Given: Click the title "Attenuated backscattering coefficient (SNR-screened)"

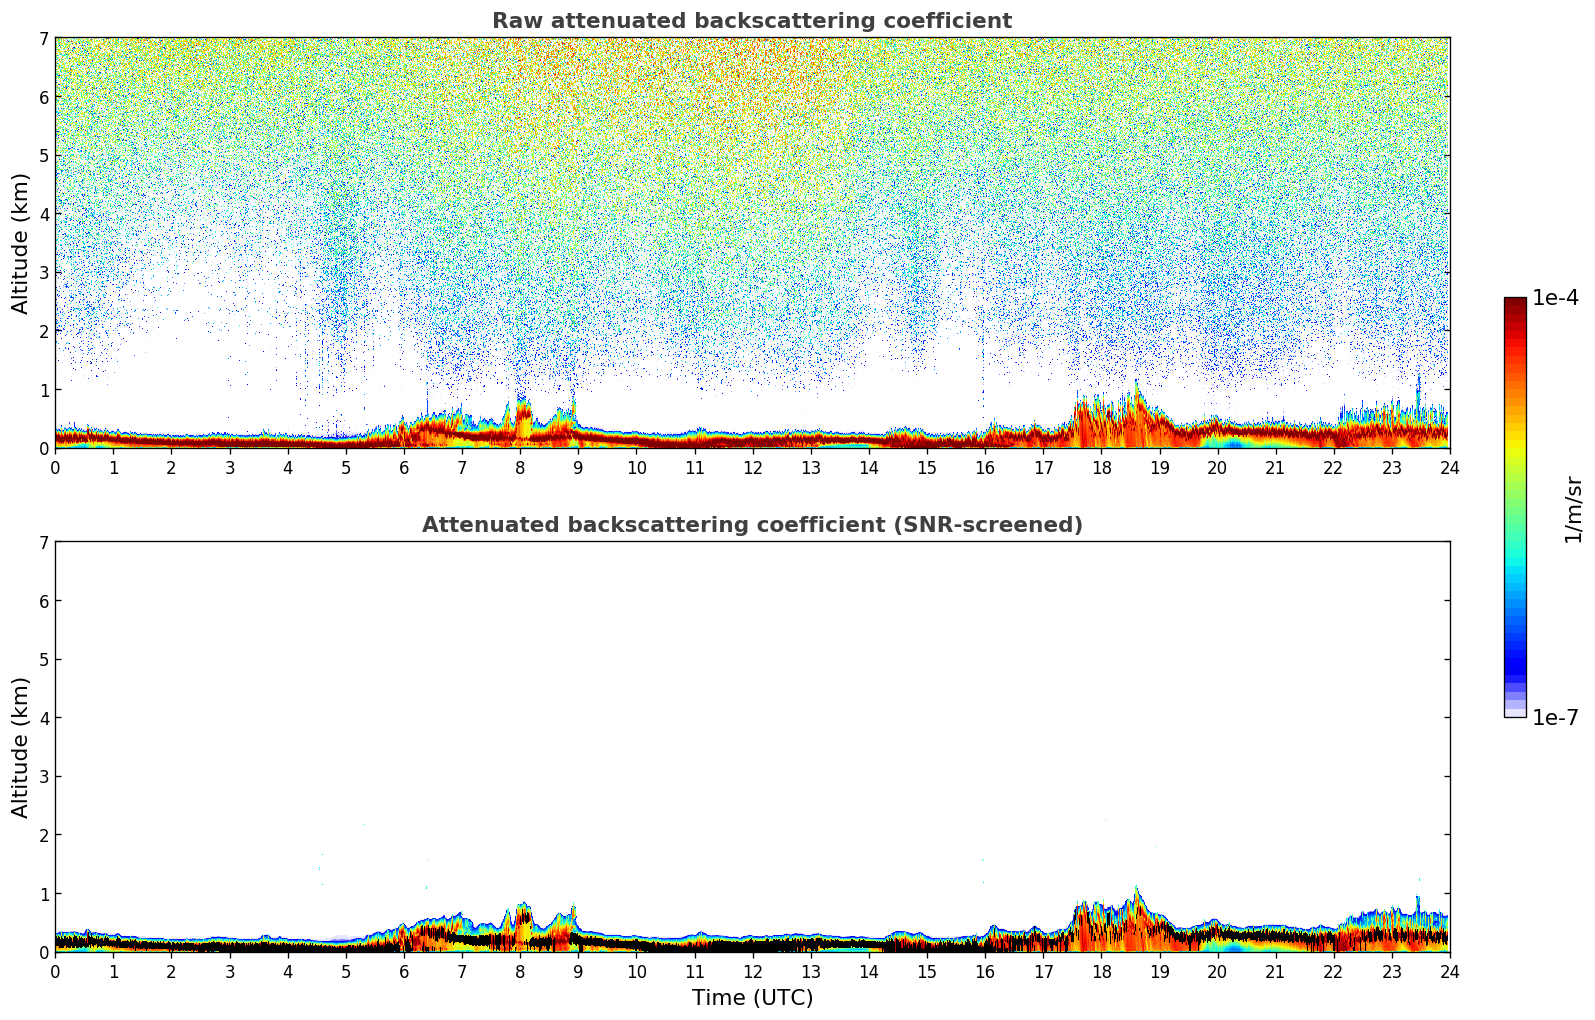Looking at the screenshot, I should [752, 525].
